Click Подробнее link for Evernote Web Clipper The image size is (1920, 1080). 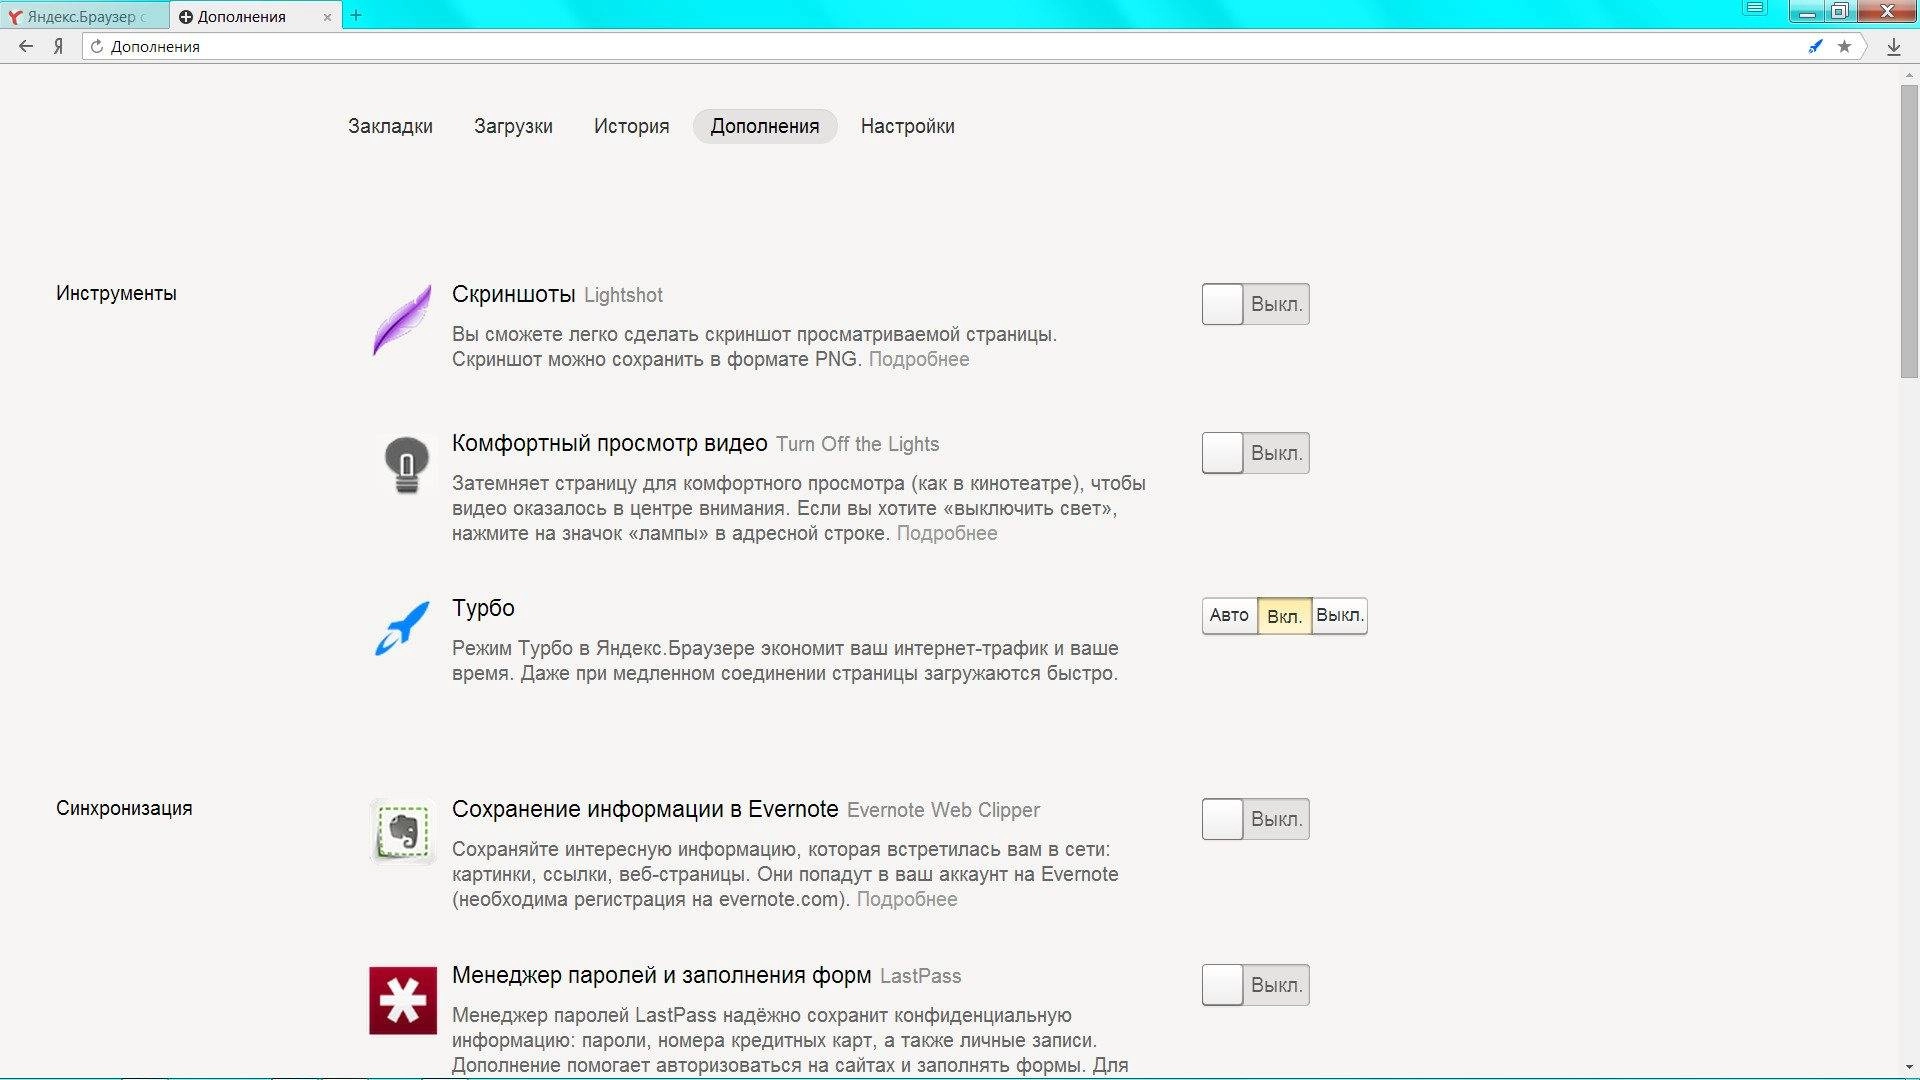click(x=906, y=899)
